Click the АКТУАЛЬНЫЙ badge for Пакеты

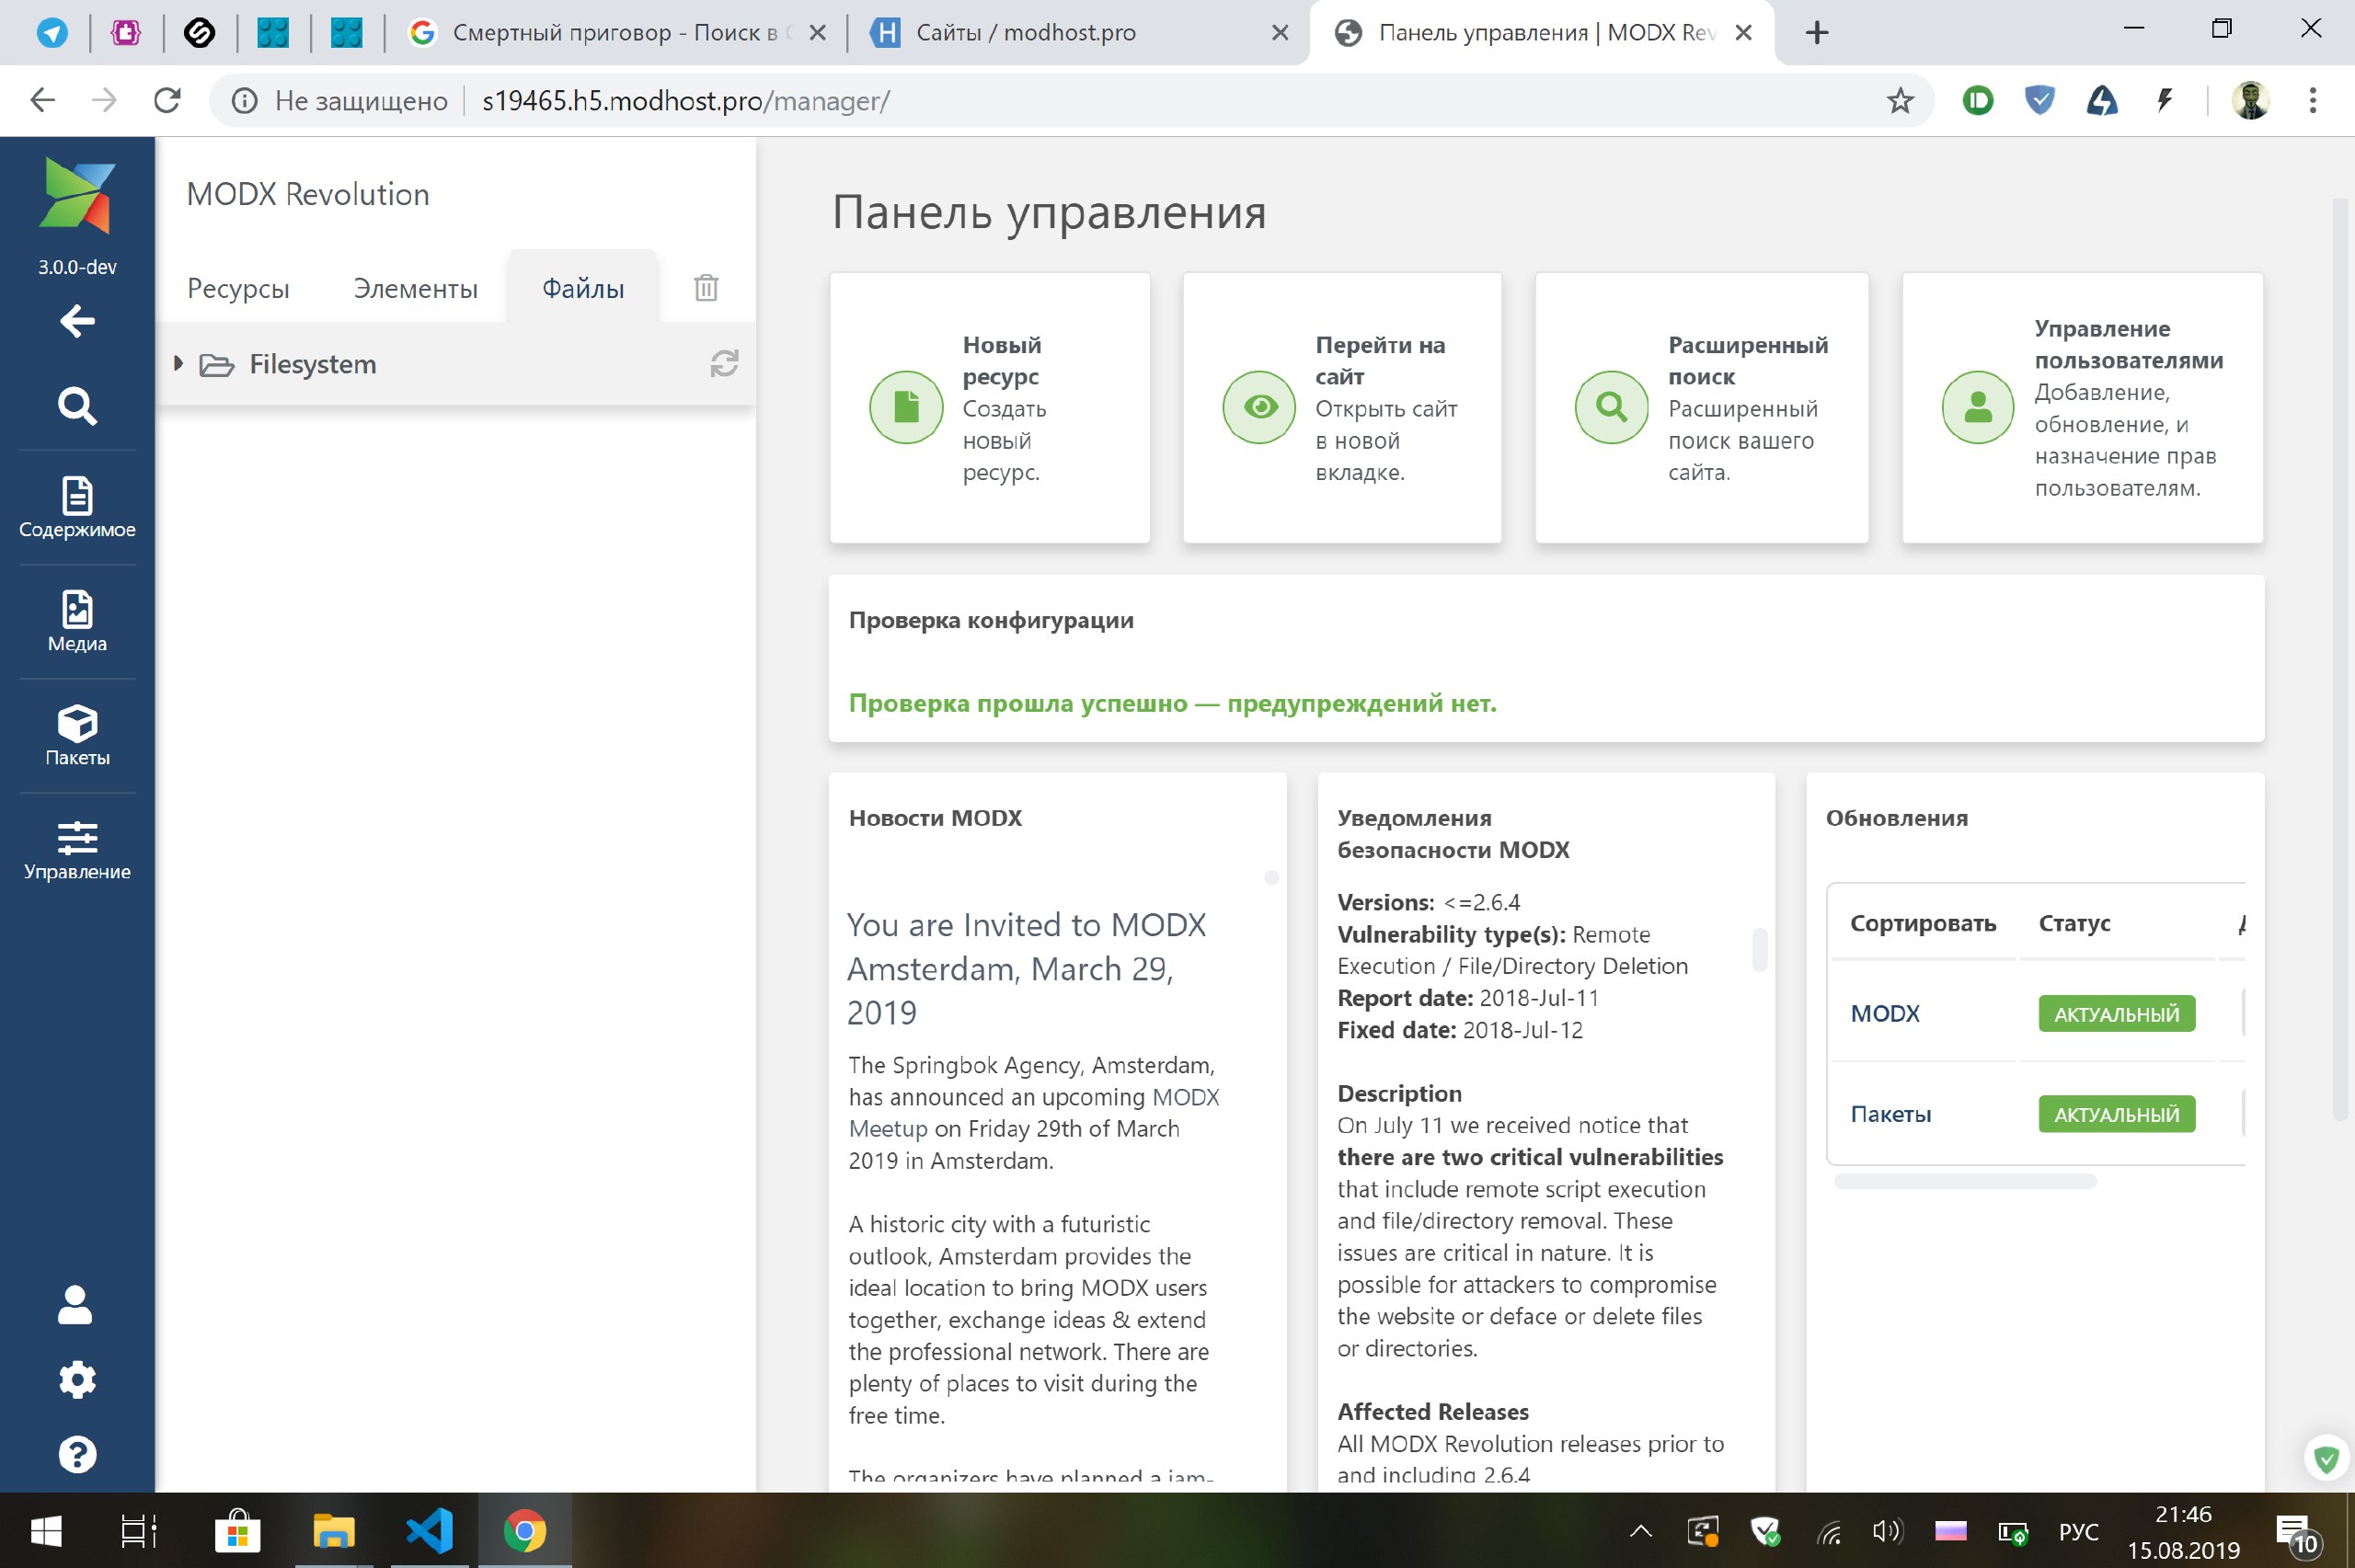[x=2116, y=1114]
